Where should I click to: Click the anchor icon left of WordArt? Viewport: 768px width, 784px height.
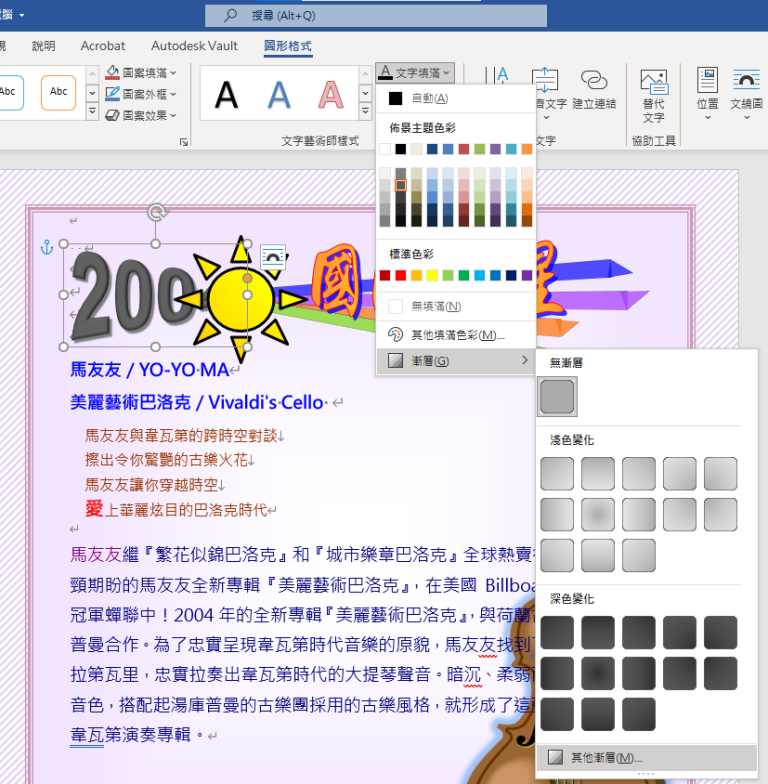click(x=46, y=247)
